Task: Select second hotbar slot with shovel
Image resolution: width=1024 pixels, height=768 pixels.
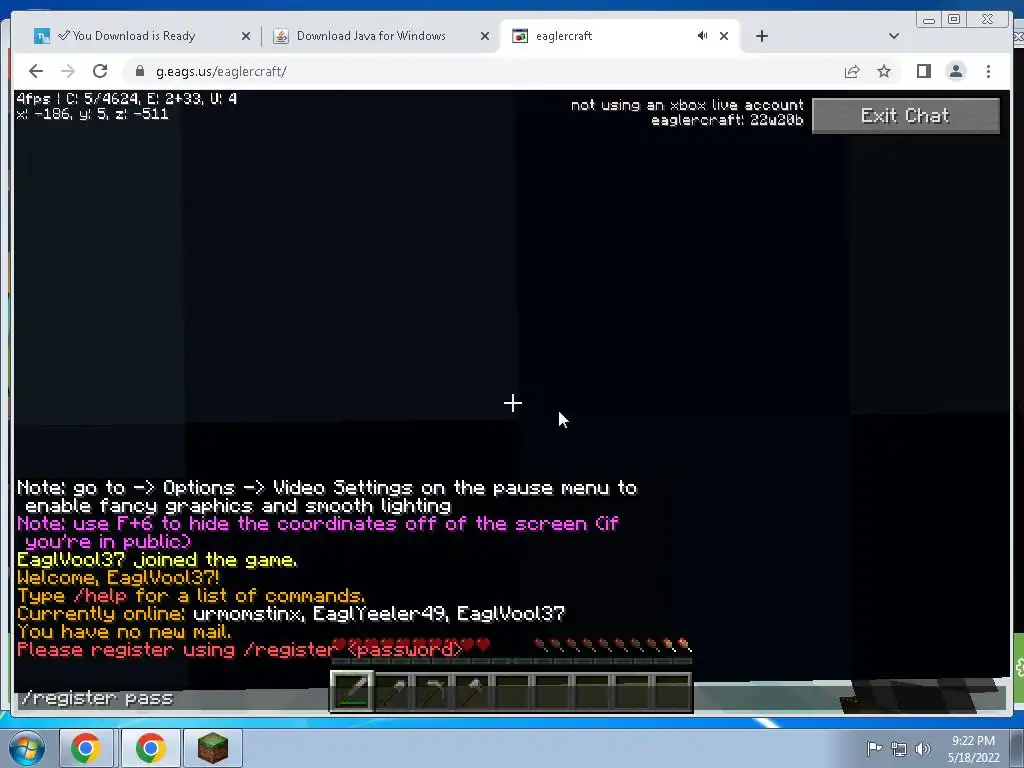Action: pos(393,692)
